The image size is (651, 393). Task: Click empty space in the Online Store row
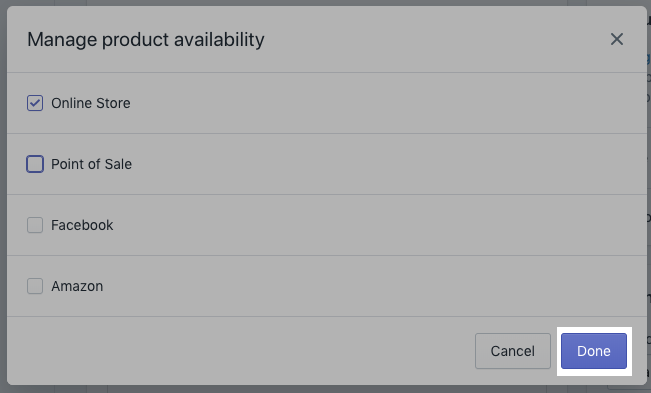[374, 103]
